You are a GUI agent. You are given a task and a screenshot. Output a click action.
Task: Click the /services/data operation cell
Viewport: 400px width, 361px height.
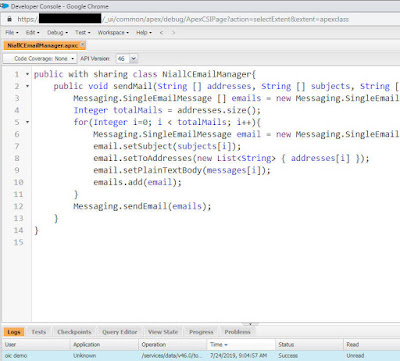point(172,356)
